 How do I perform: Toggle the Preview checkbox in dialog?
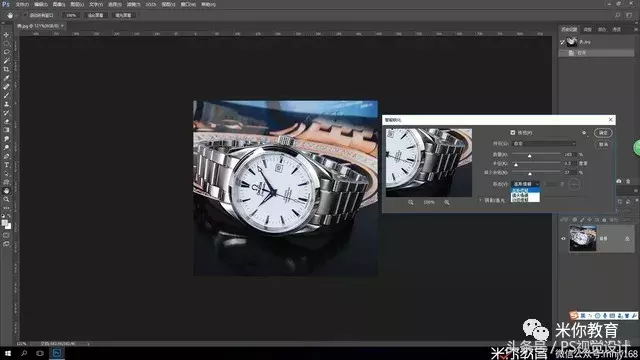513,133
